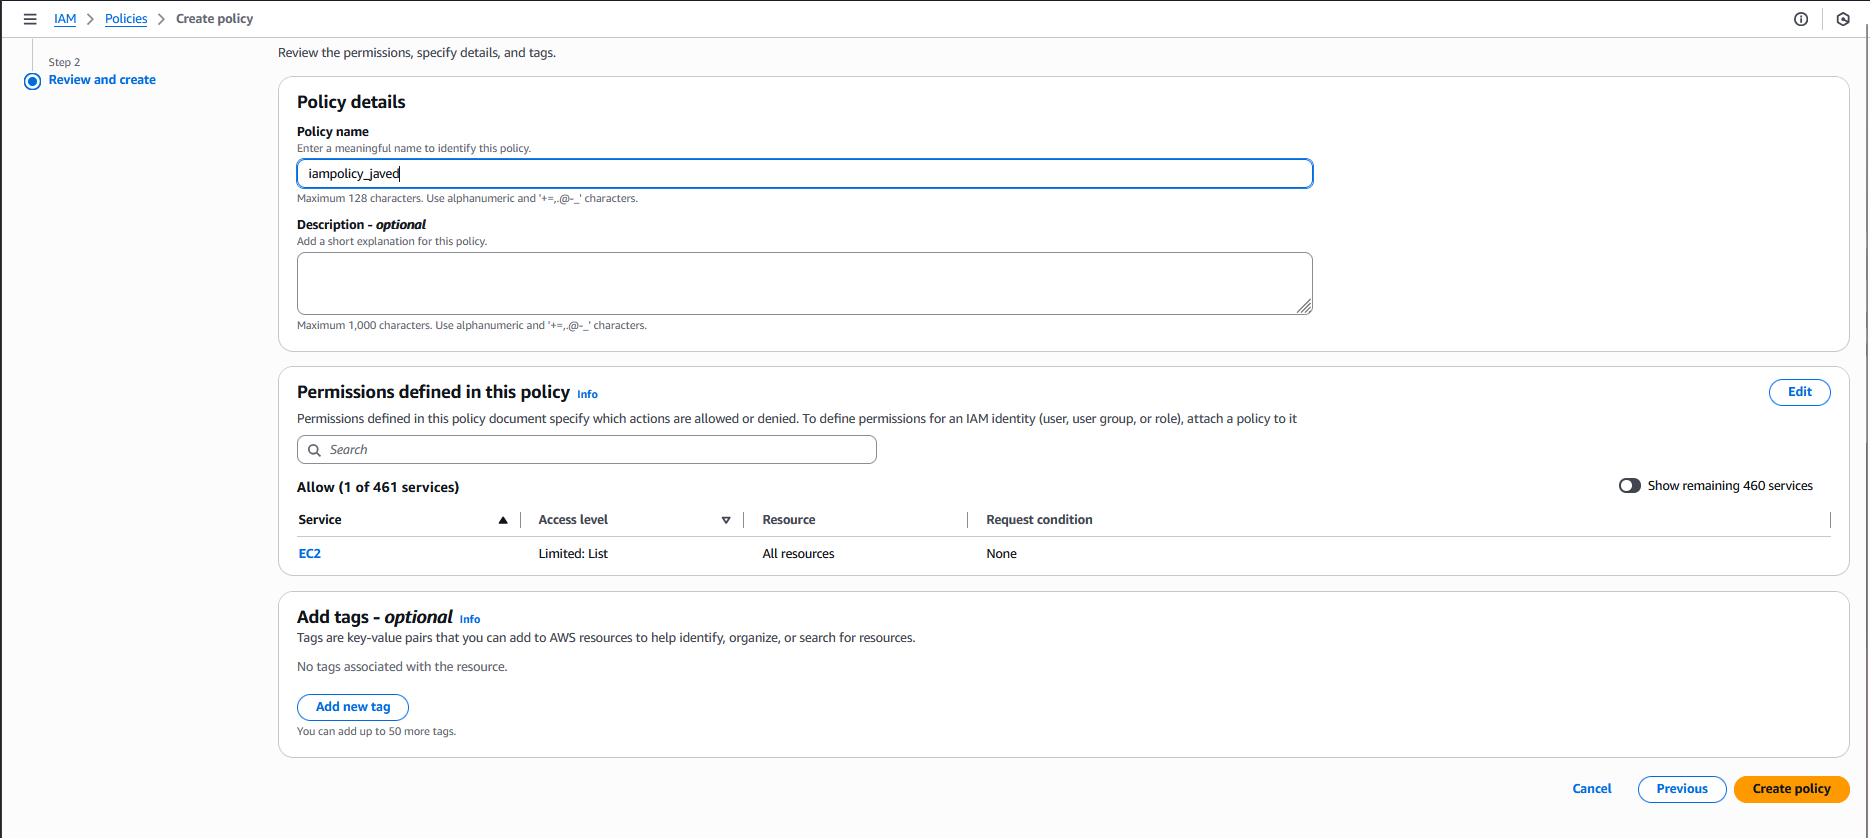
Task: Open the Policies breadcrumb link
Action: click(126, 19)
